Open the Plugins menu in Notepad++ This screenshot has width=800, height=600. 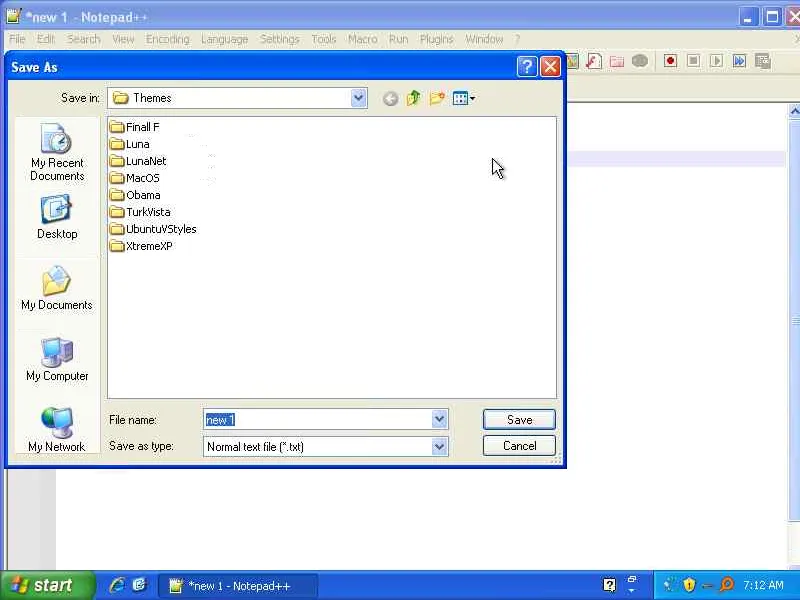click(x=437, y=39)
